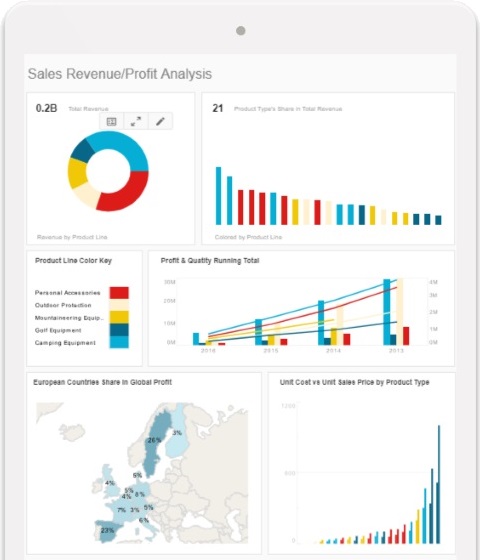Select the light blue Camping Equipment swatch
This screenshot has width=480, height=560.
pyautogui.click(x=119, y=342)
